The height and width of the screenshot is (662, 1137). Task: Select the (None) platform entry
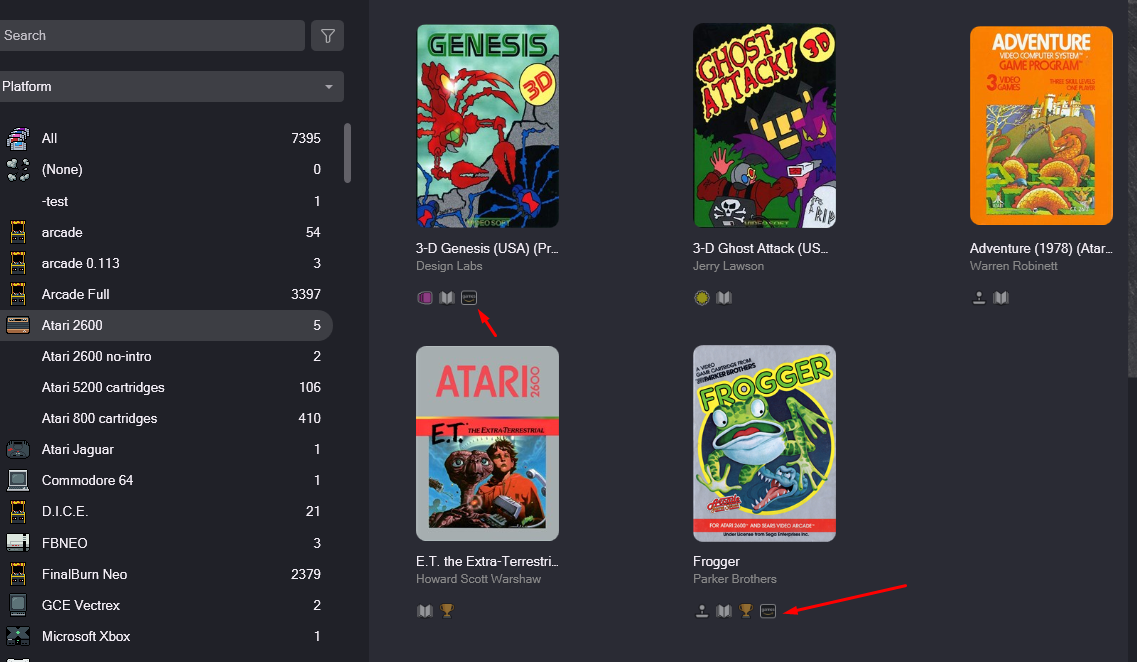point(166,169)
